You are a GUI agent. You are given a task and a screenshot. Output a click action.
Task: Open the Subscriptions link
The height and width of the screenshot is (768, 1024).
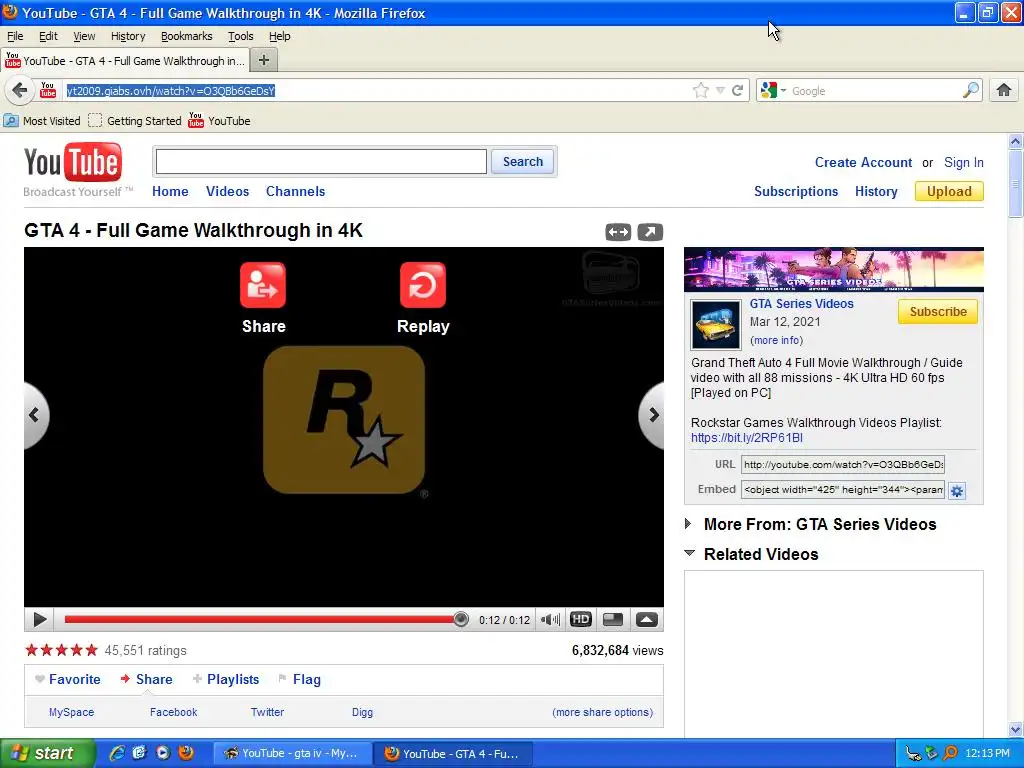point(795,191)
